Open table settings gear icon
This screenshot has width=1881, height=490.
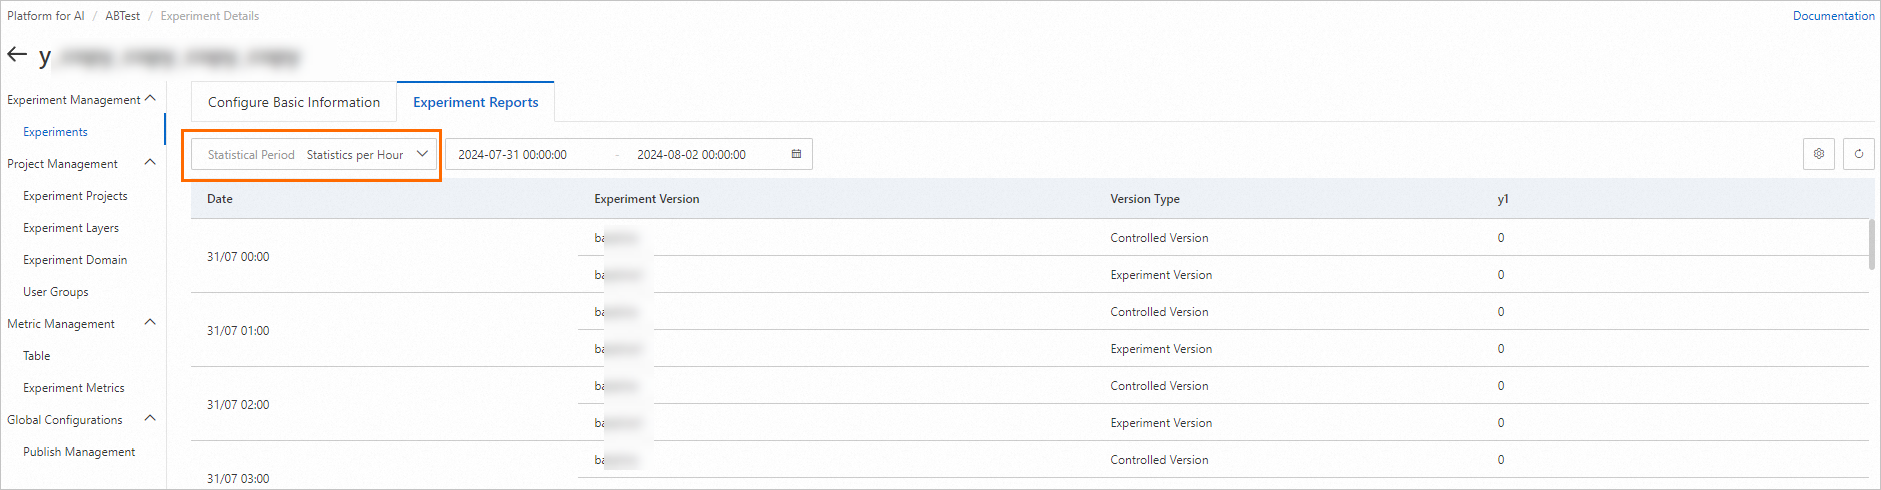[1819, 154]
